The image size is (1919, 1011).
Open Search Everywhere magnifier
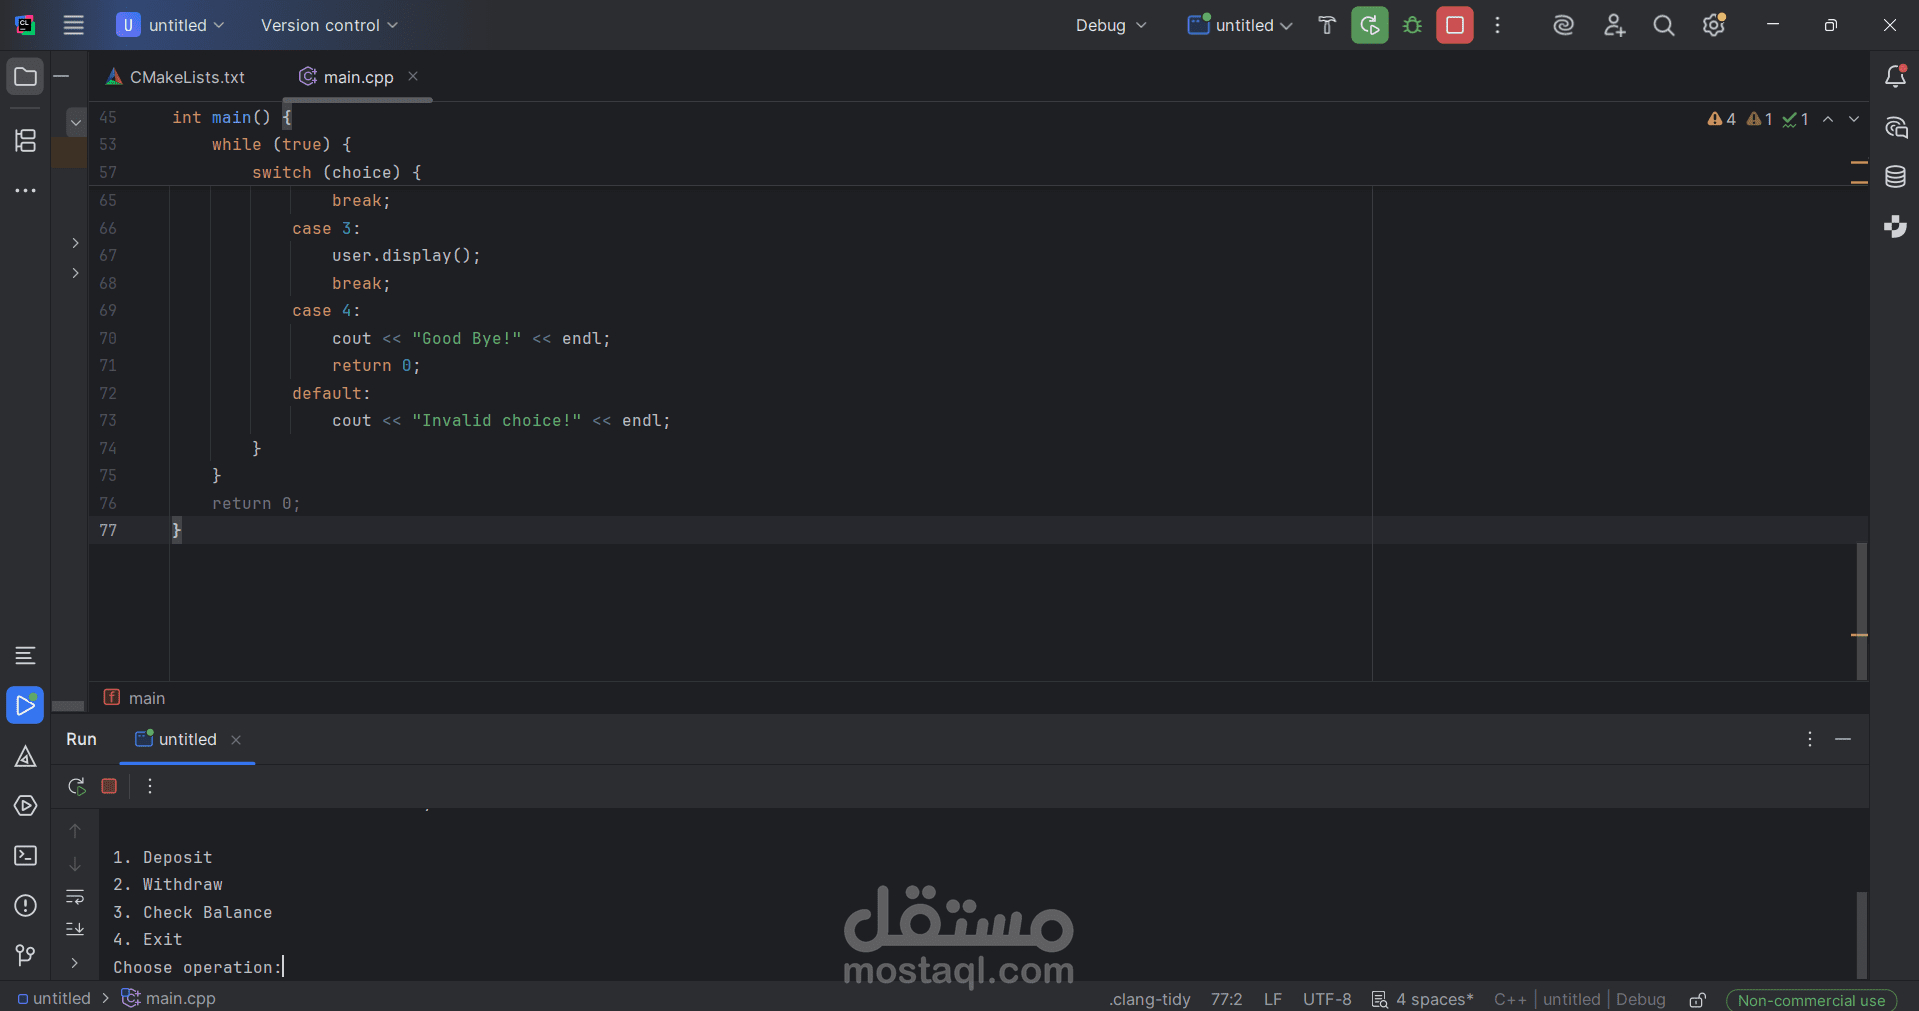1663,25
